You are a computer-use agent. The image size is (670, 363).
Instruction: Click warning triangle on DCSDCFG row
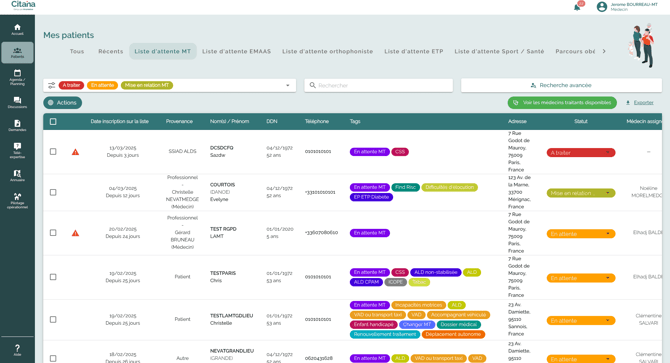(75, 152)
